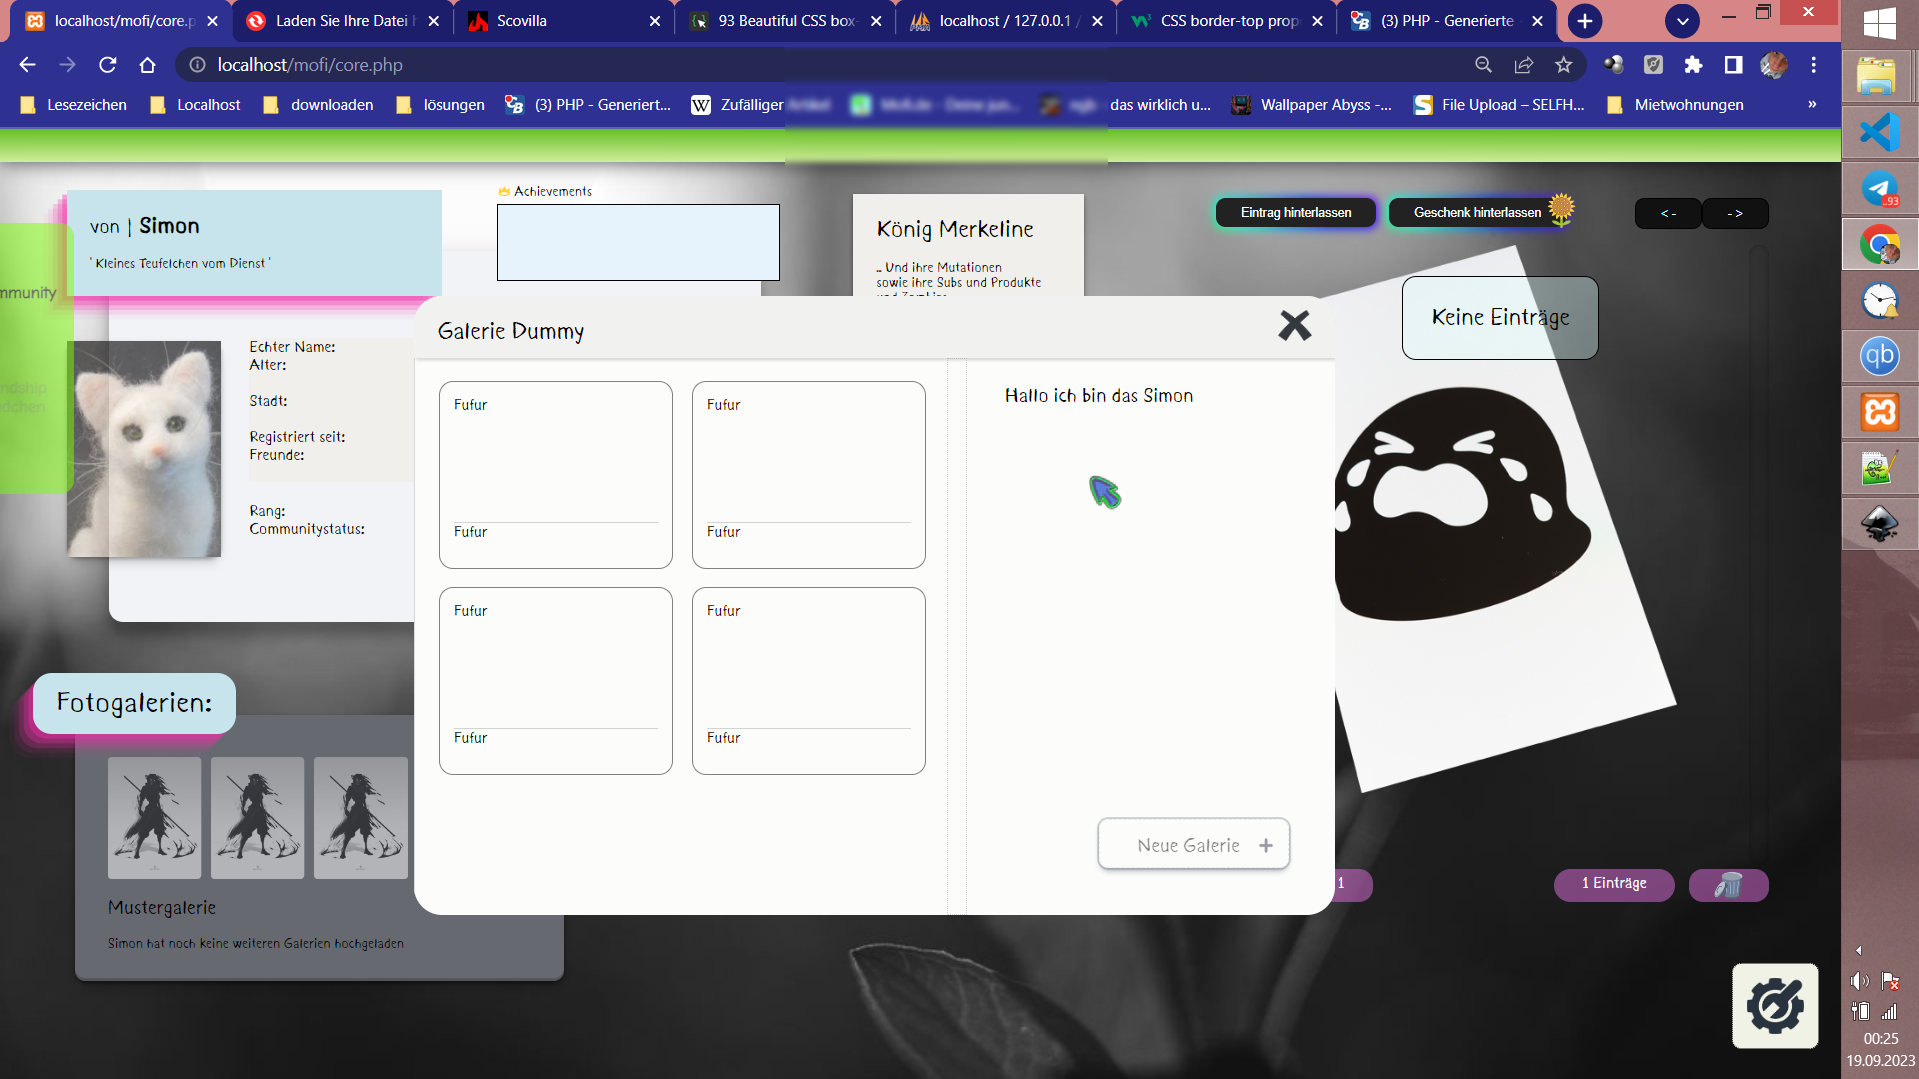1919x1079 pixels.
Task: Open the Wallpaper Abyss bookmark
Action: (x=1311, y=105)
